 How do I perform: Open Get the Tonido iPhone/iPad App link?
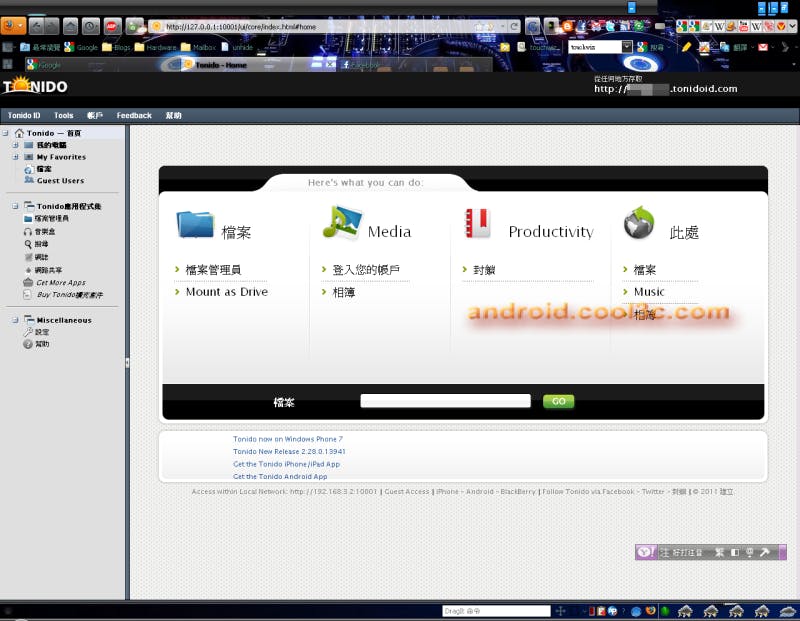click(286, 464)
